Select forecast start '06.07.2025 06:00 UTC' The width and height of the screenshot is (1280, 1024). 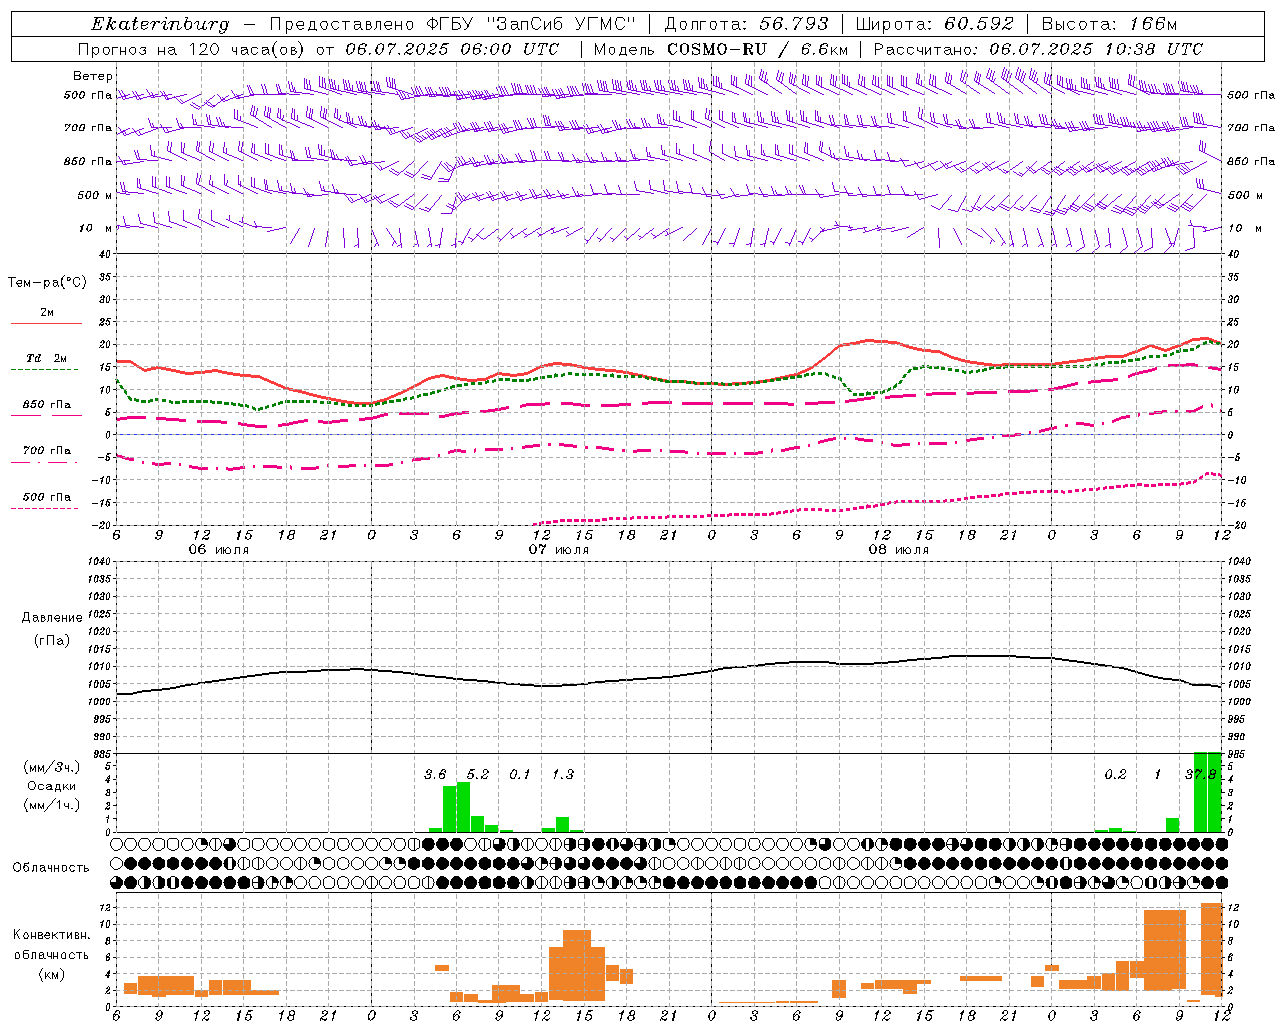(452, 49)
